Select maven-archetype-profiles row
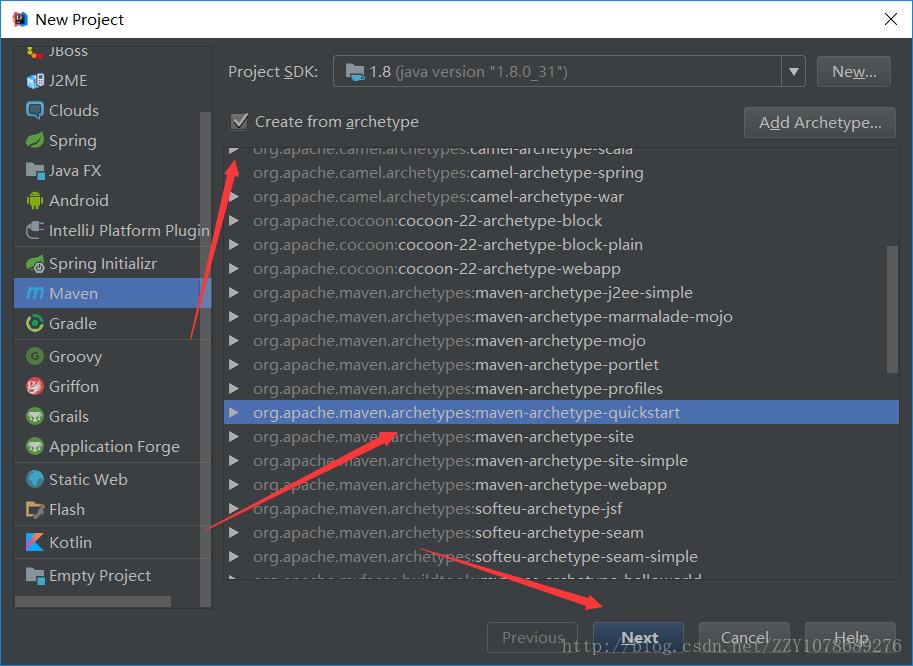 561,388
